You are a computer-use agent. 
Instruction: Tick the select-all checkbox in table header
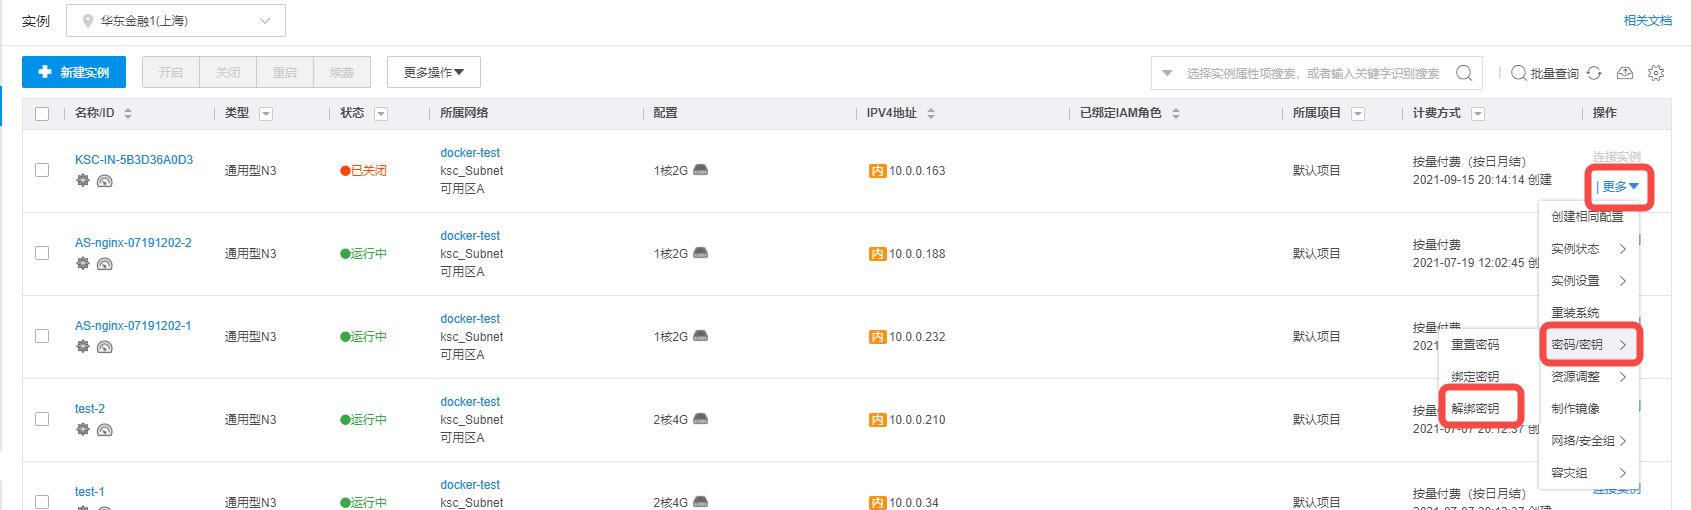click(42, 114)
